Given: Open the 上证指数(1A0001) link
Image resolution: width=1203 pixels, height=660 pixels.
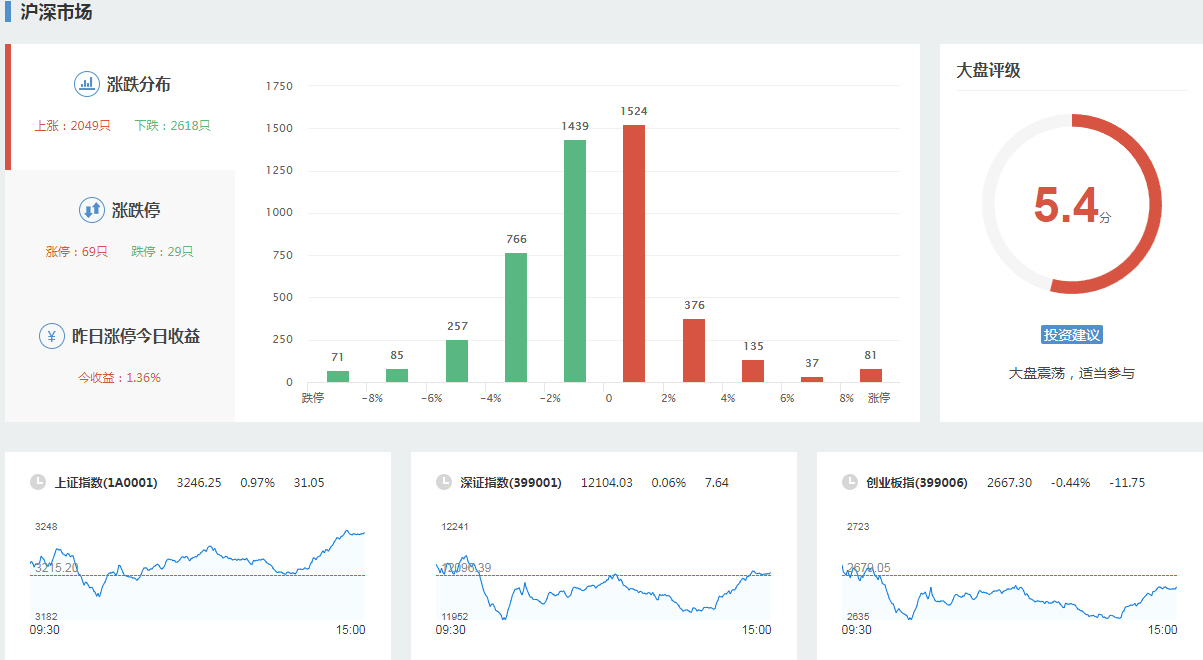Looking at the screenshot, I should click(x=106, y=483).
